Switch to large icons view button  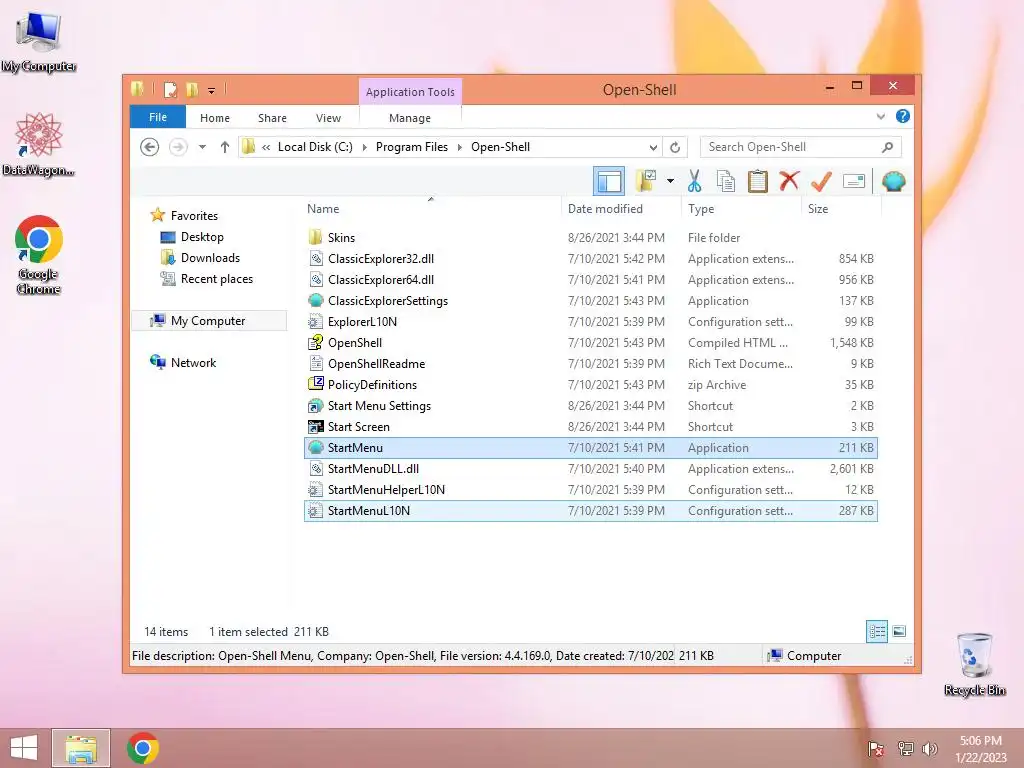coord(899,631)
